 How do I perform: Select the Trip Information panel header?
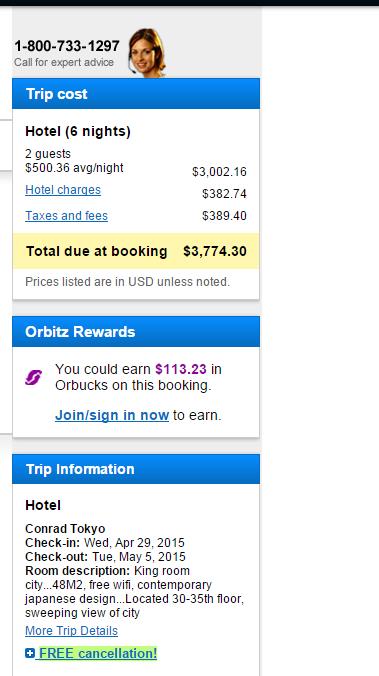(x=136, y=469)
